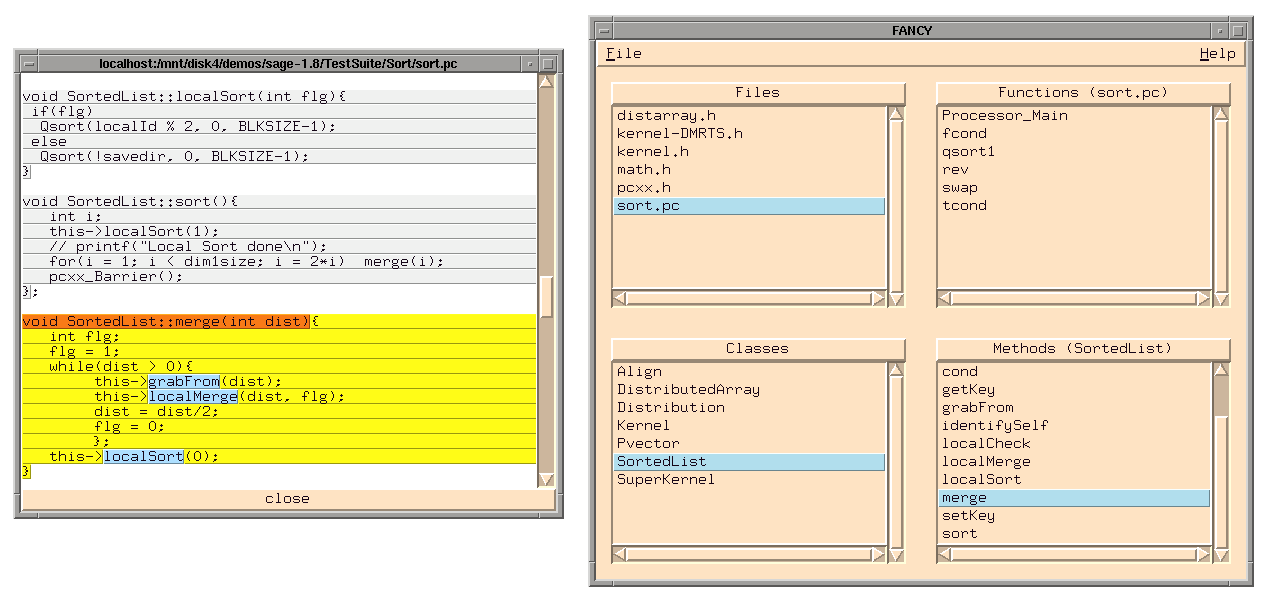Viewport: 1268px width, 606px height.
Task: Open the sort.pc window menu button
Action: (x=29, y=63)
